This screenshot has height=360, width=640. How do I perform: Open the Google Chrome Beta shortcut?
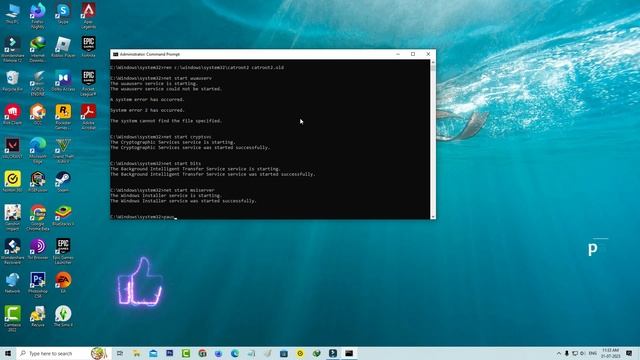pyautogui.click(x=38, y=218)
